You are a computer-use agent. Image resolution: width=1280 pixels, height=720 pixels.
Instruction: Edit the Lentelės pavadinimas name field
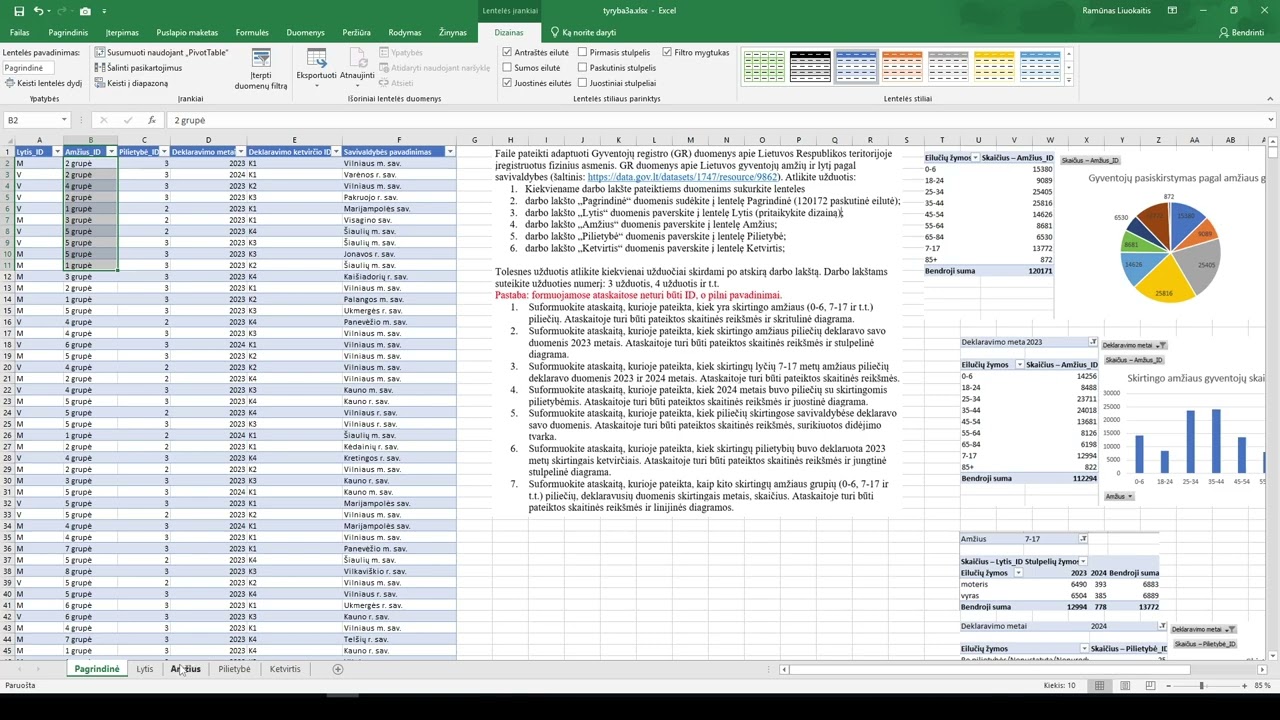point(28,68)
